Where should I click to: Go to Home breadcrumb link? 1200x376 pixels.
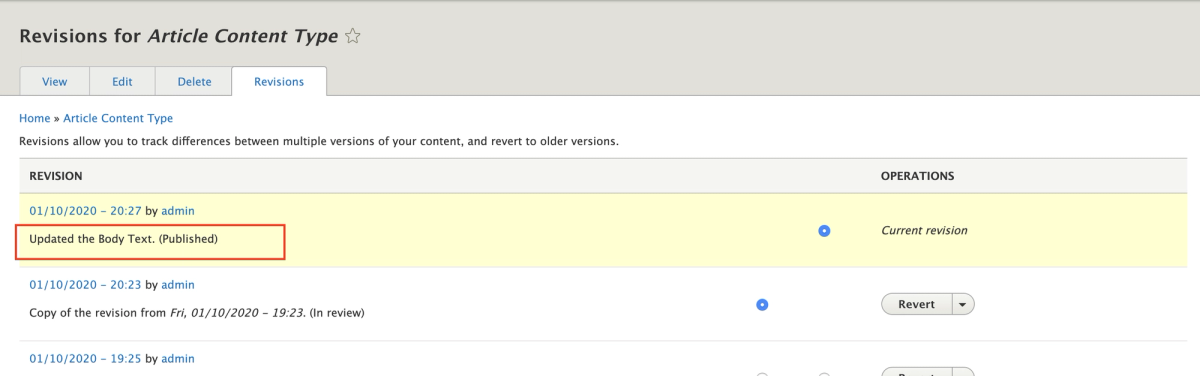pos(34,118)
